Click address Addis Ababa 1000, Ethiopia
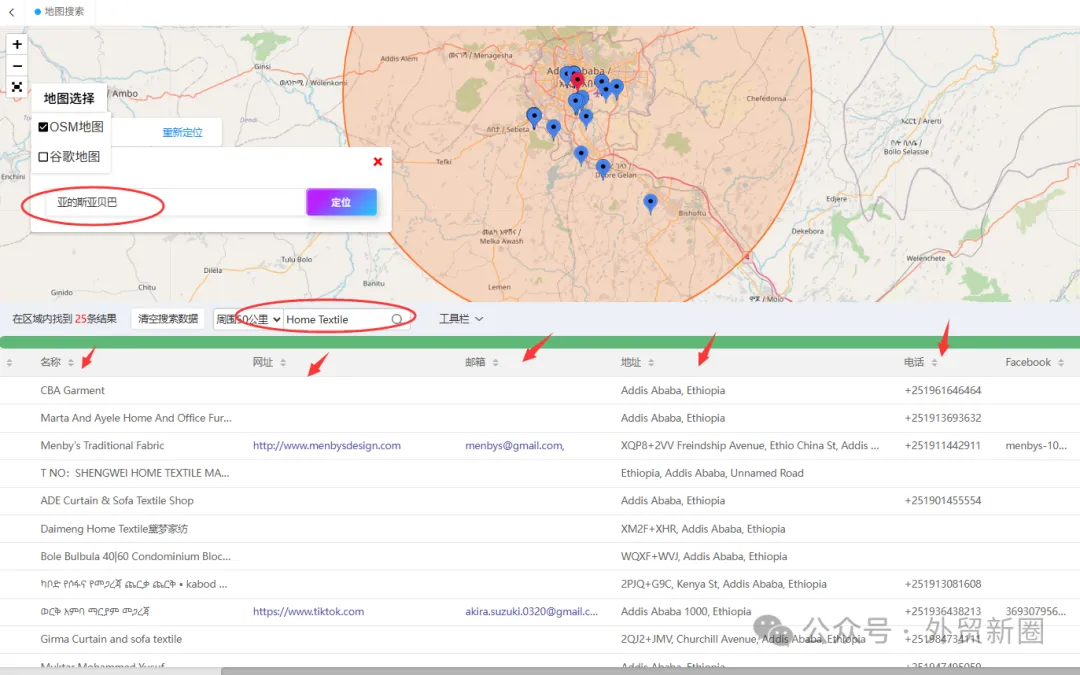Image resolution: width=1080 pixels, height=675 pixels. pyautogui.click(x=685, y=611)
